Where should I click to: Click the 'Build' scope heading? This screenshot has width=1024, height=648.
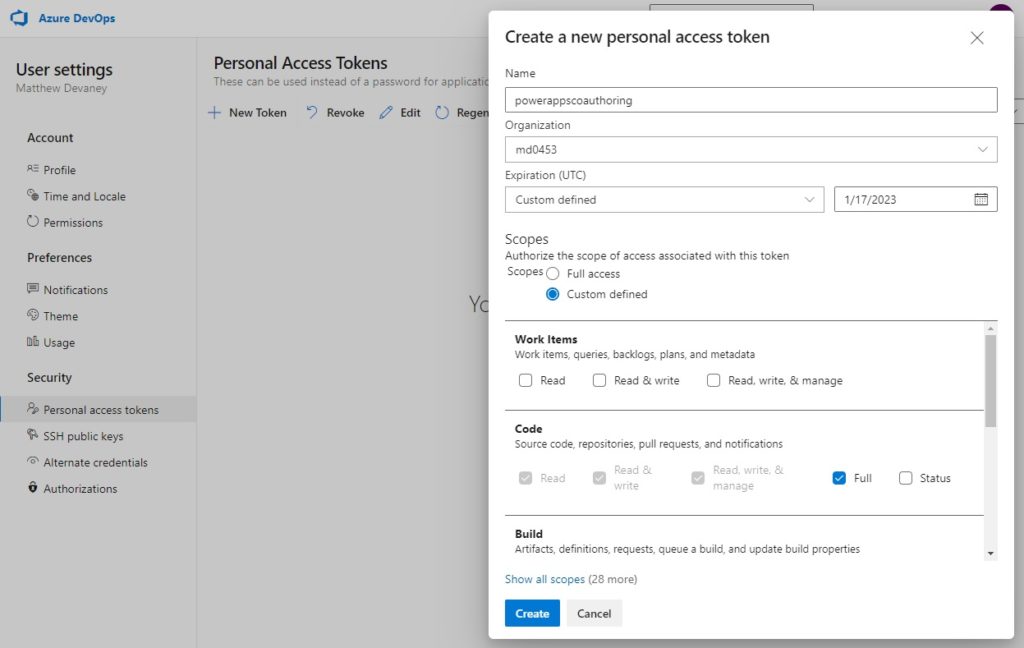tap(528, 534)
